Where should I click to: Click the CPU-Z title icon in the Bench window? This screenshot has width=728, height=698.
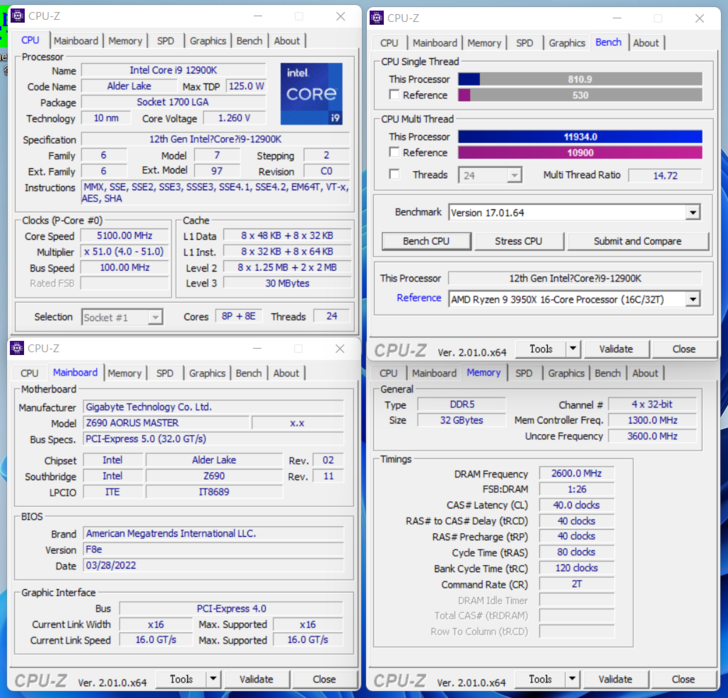(x=377, y=17)
